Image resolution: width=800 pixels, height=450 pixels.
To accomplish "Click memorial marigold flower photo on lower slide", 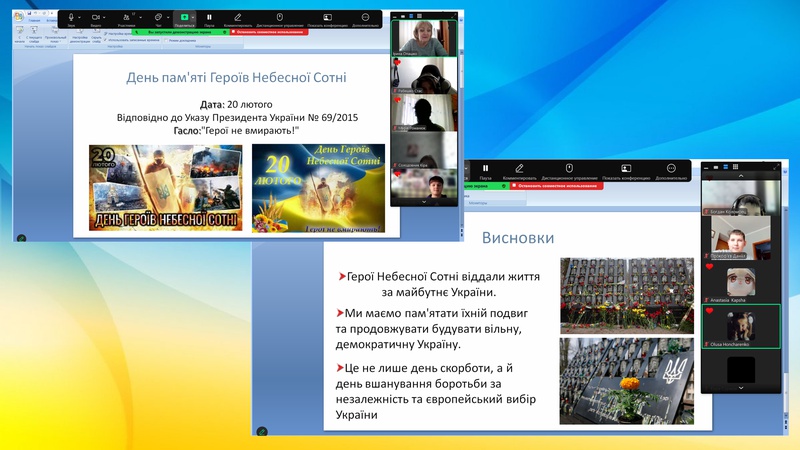I will (627, 381).
